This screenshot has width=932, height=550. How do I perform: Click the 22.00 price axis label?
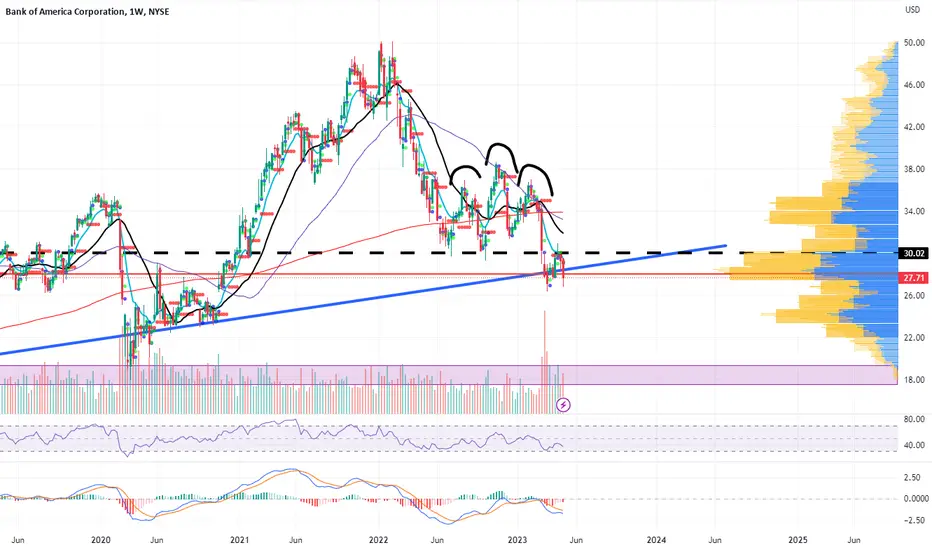(914, 338)
